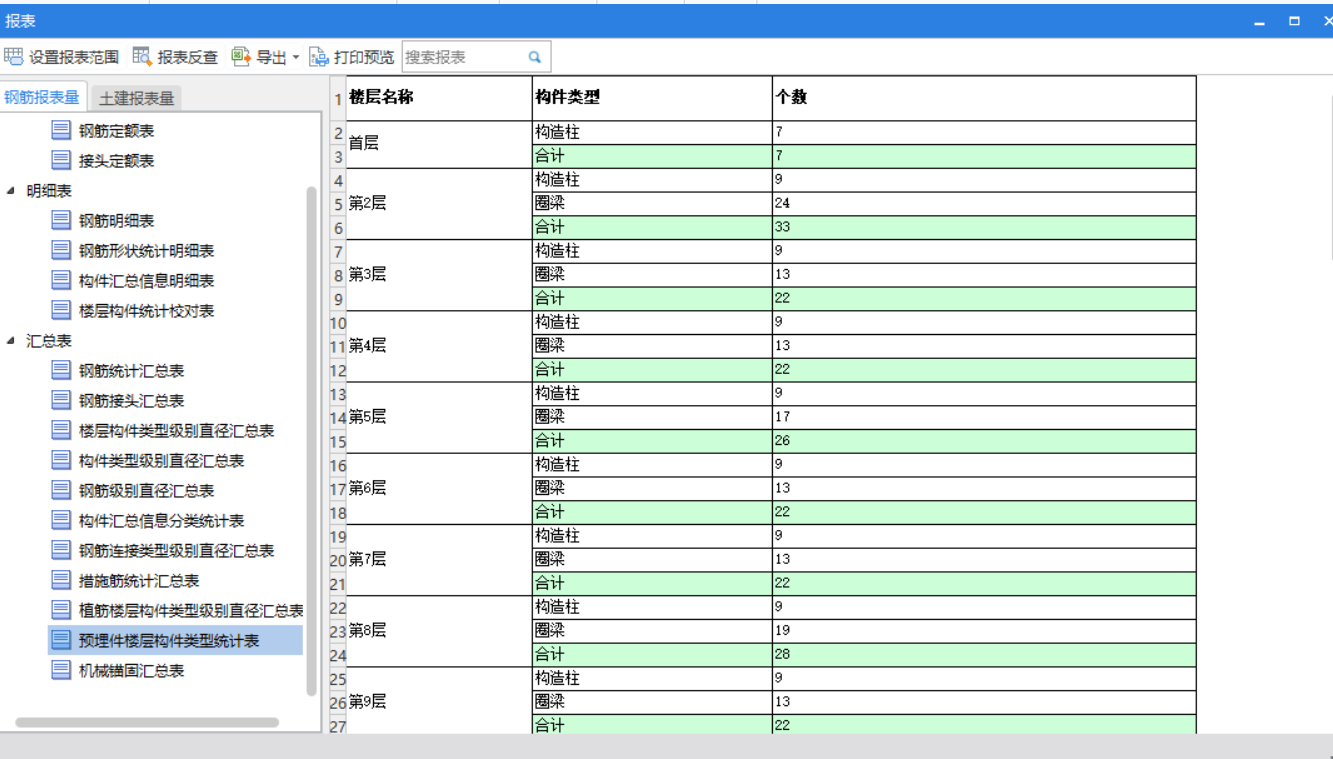This screenshot has height=759, width=1333.
Task: Maximize the 报表 window
Action: (1294, 21)
